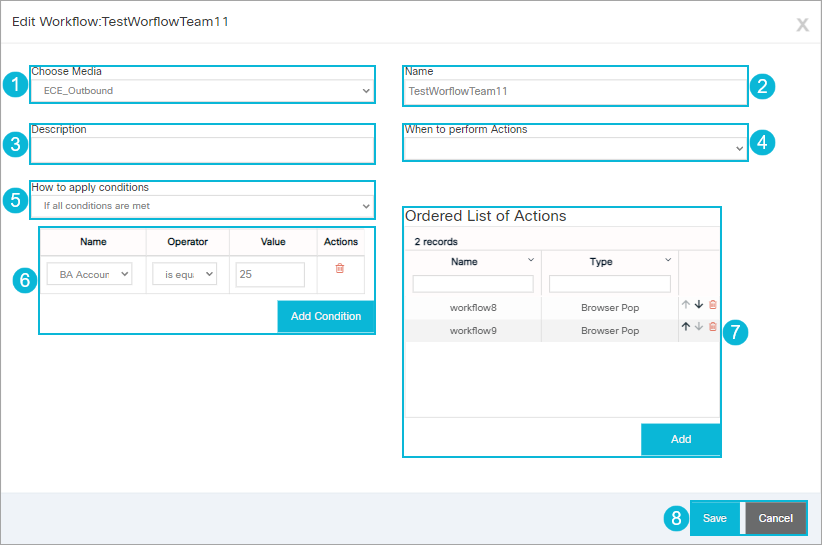Click the disabled up arrow for workflow8
Viewport: 822px width, 545px height.
686,304
